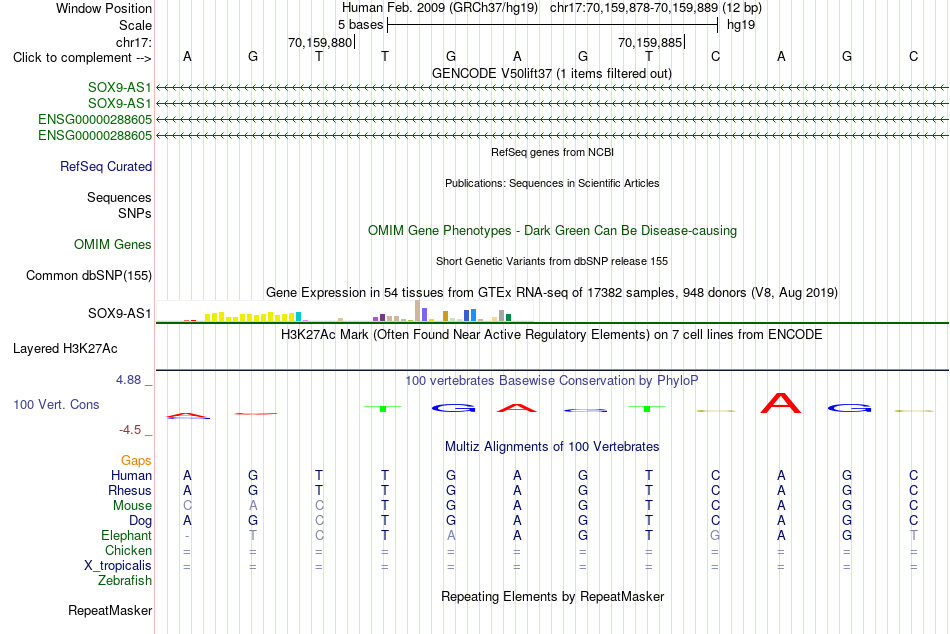Click the Common dbSNP(155) track label
The image size is (950, 634).
pos(89,275)
